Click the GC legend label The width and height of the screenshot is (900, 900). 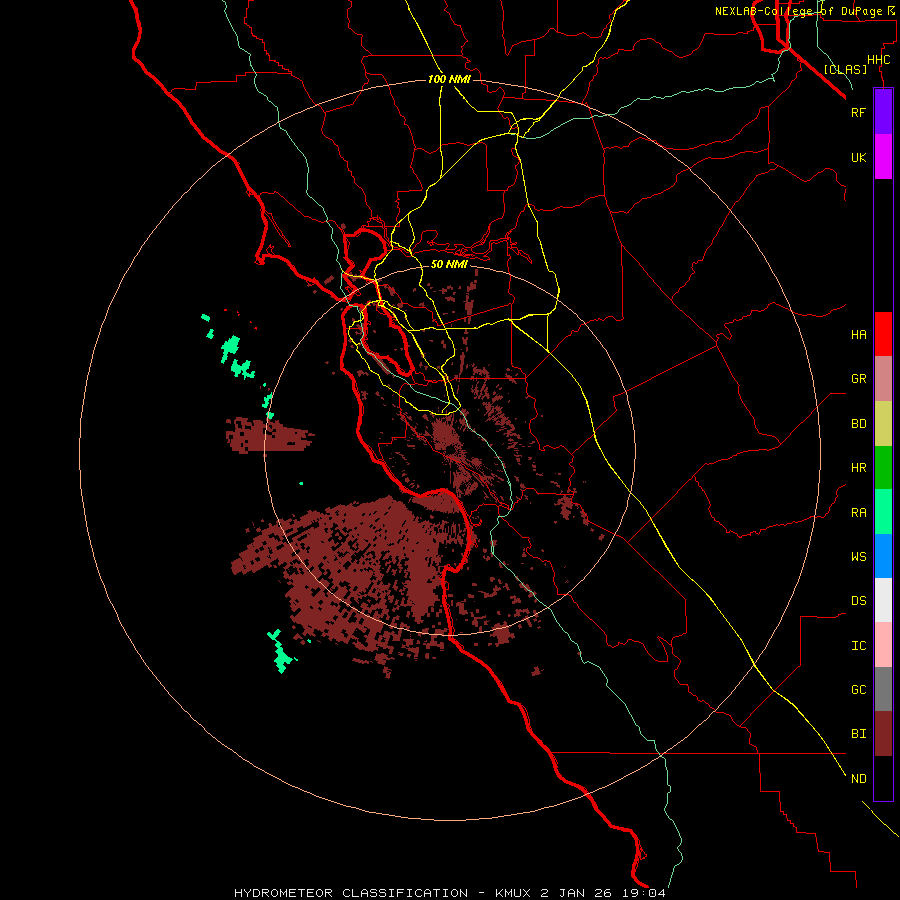858,690
